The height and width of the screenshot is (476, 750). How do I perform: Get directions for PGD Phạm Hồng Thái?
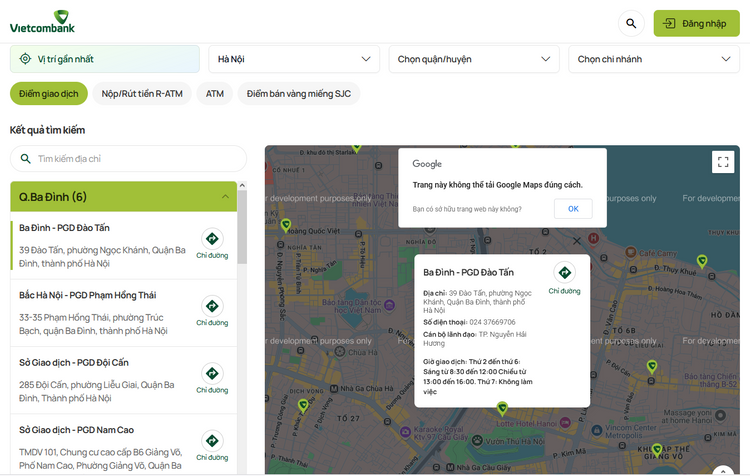click(x=212, y=311)
